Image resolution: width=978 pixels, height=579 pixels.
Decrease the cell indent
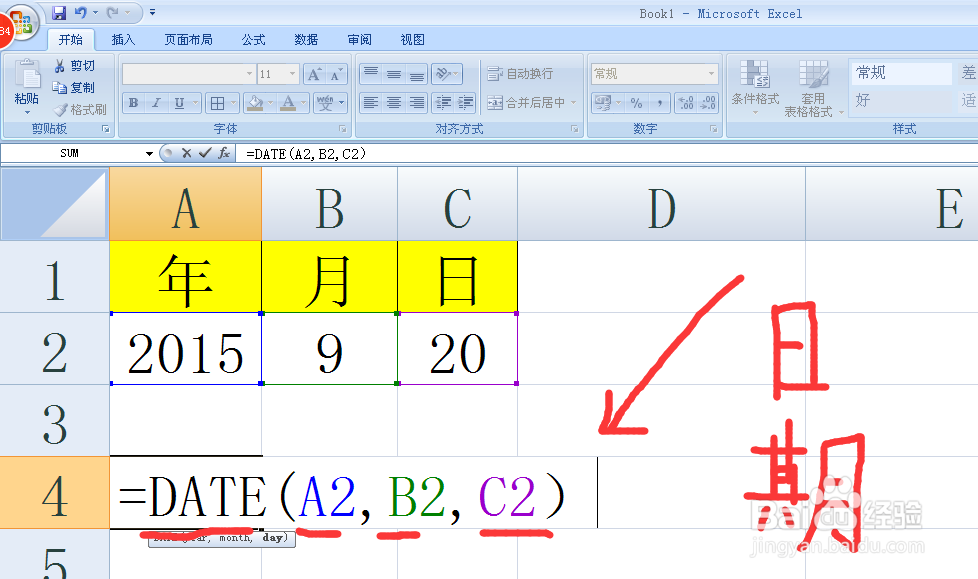click(443, 103)
